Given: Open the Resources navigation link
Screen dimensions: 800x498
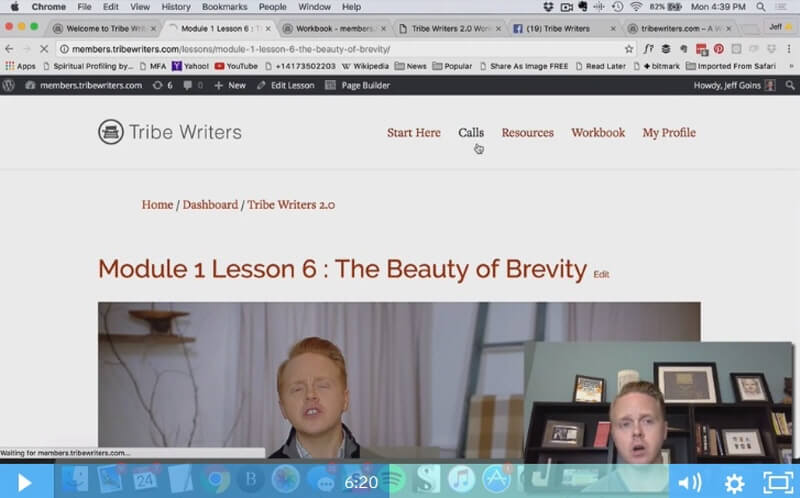Looking at the screenshot, I should [528, 133].
